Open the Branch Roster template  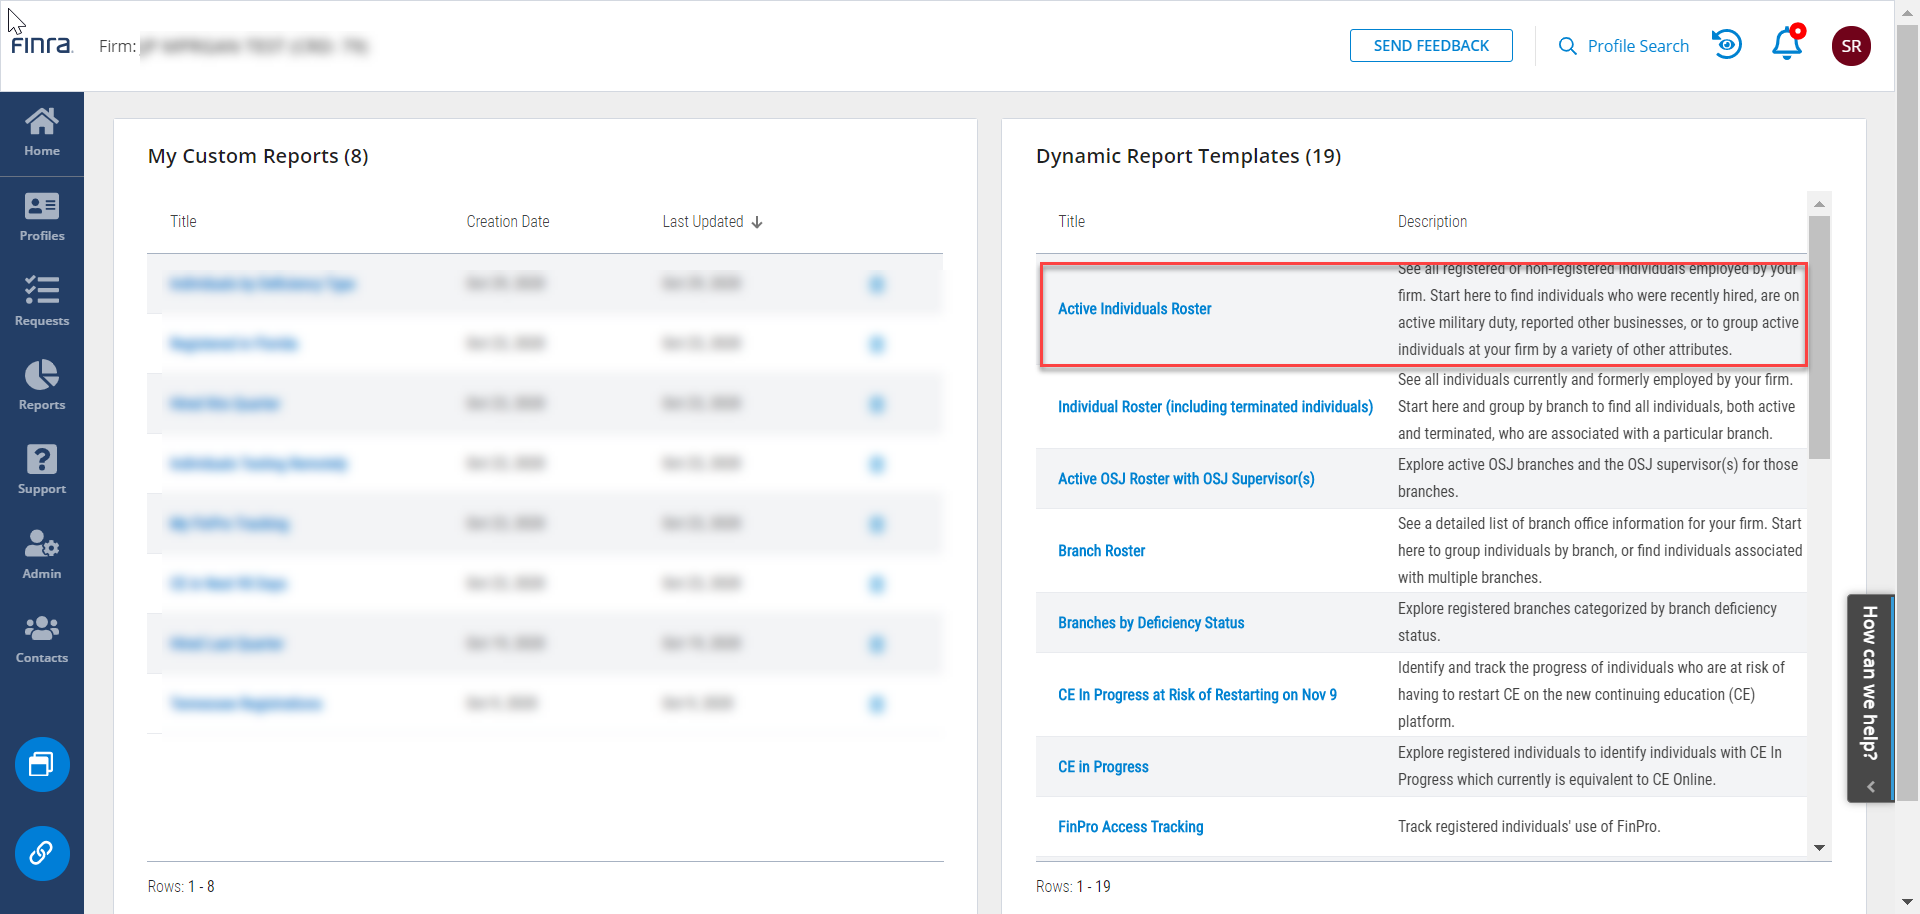(x=1101, y=551)
